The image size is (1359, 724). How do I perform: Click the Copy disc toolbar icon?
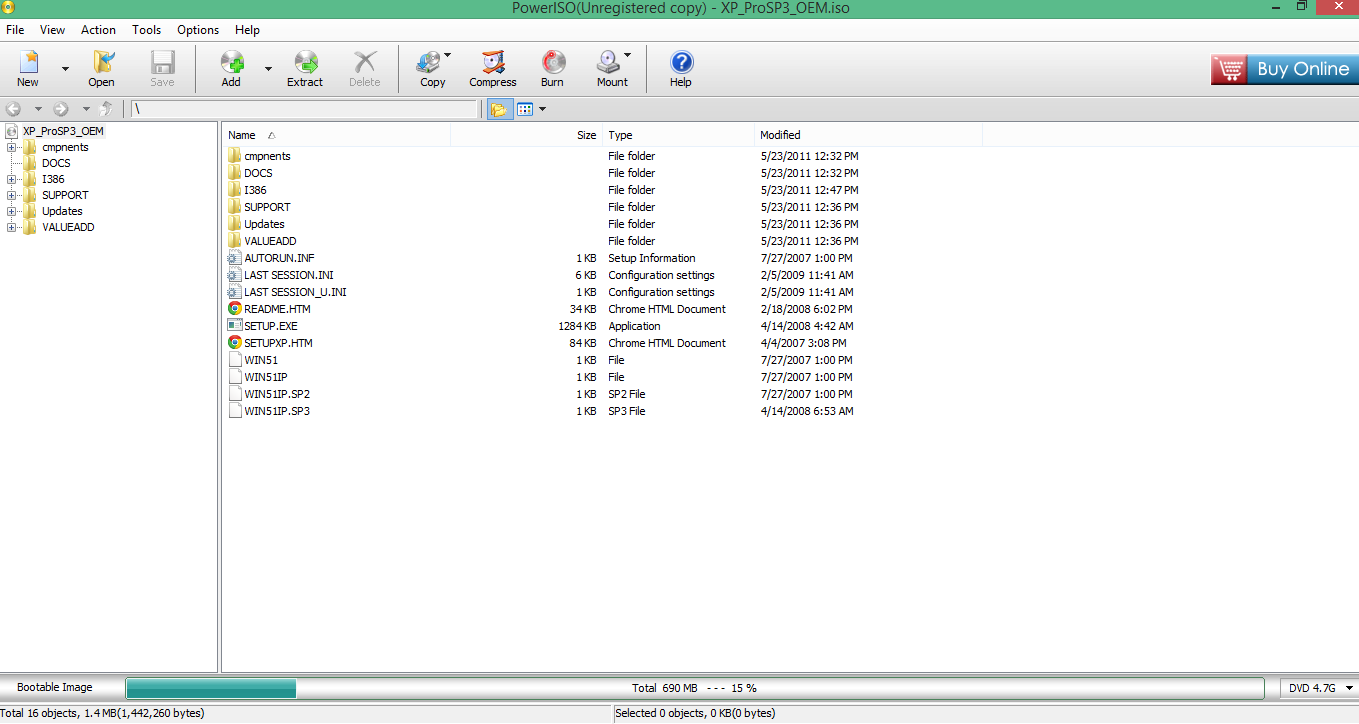(430, 63)
